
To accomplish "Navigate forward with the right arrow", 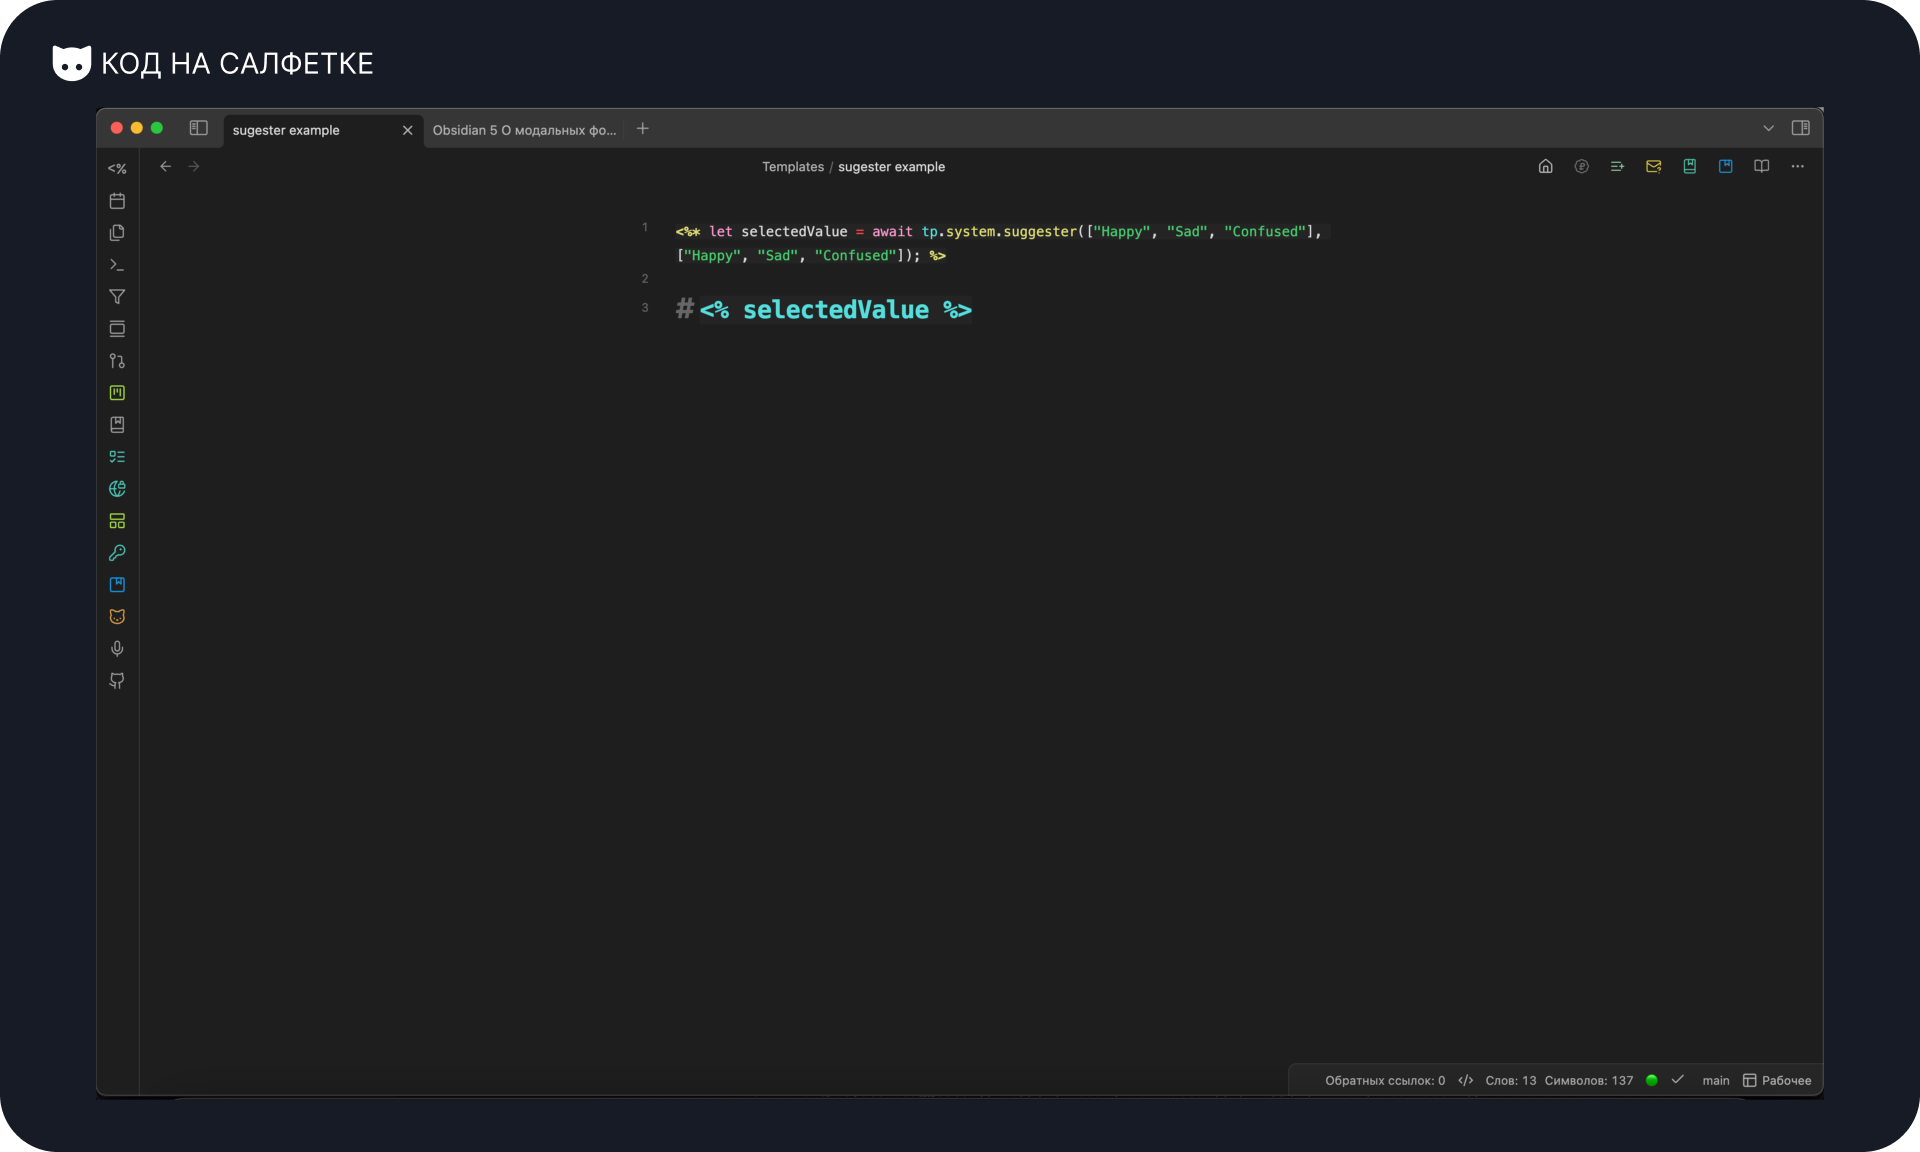I will point(194,167).
